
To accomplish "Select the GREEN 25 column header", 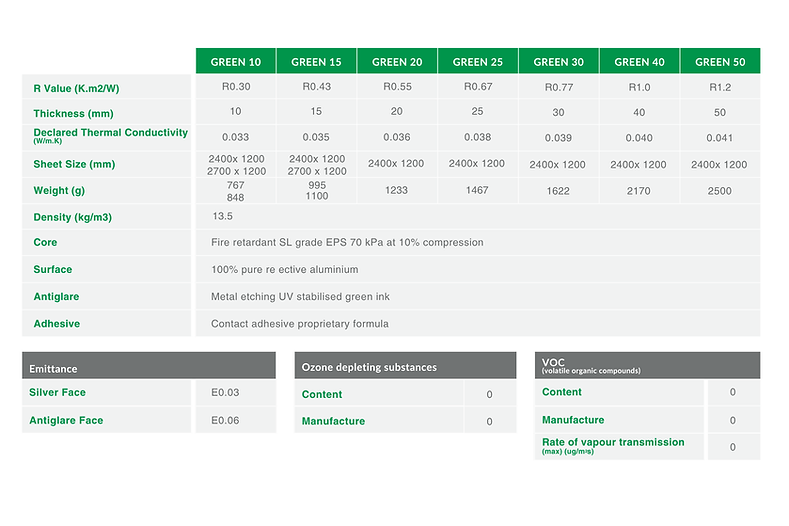I will click(x=478, y=62).
